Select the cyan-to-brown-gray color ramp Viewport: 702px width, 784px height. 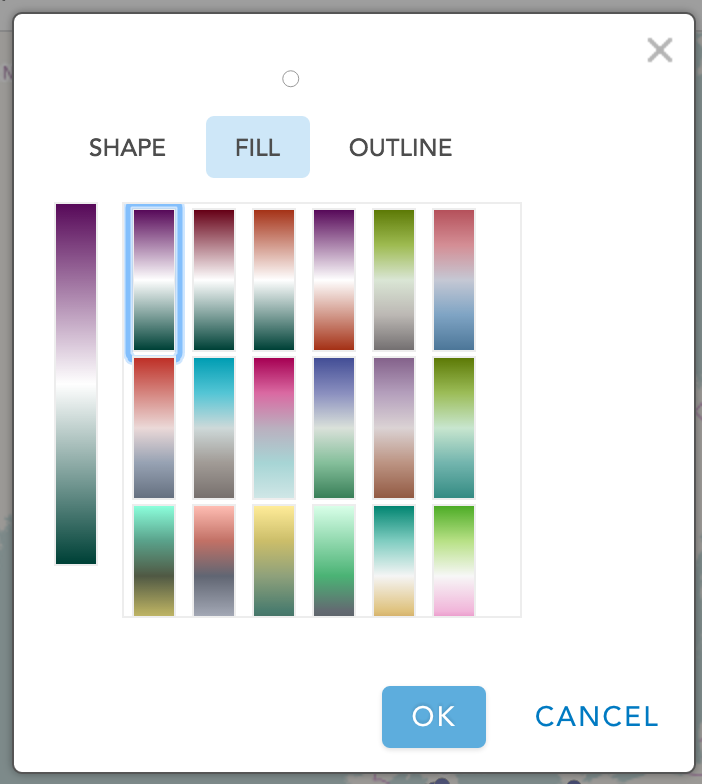(214, 428)
